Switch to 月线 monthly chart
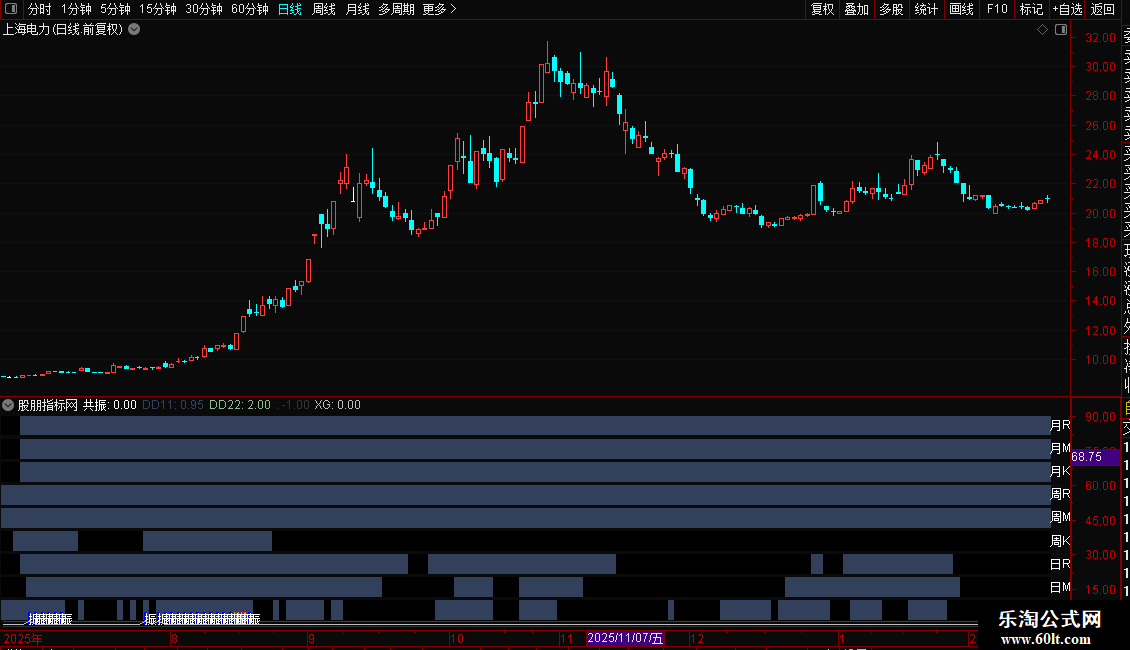This screenshot has height=650, width=1130. tap(357, 9)
